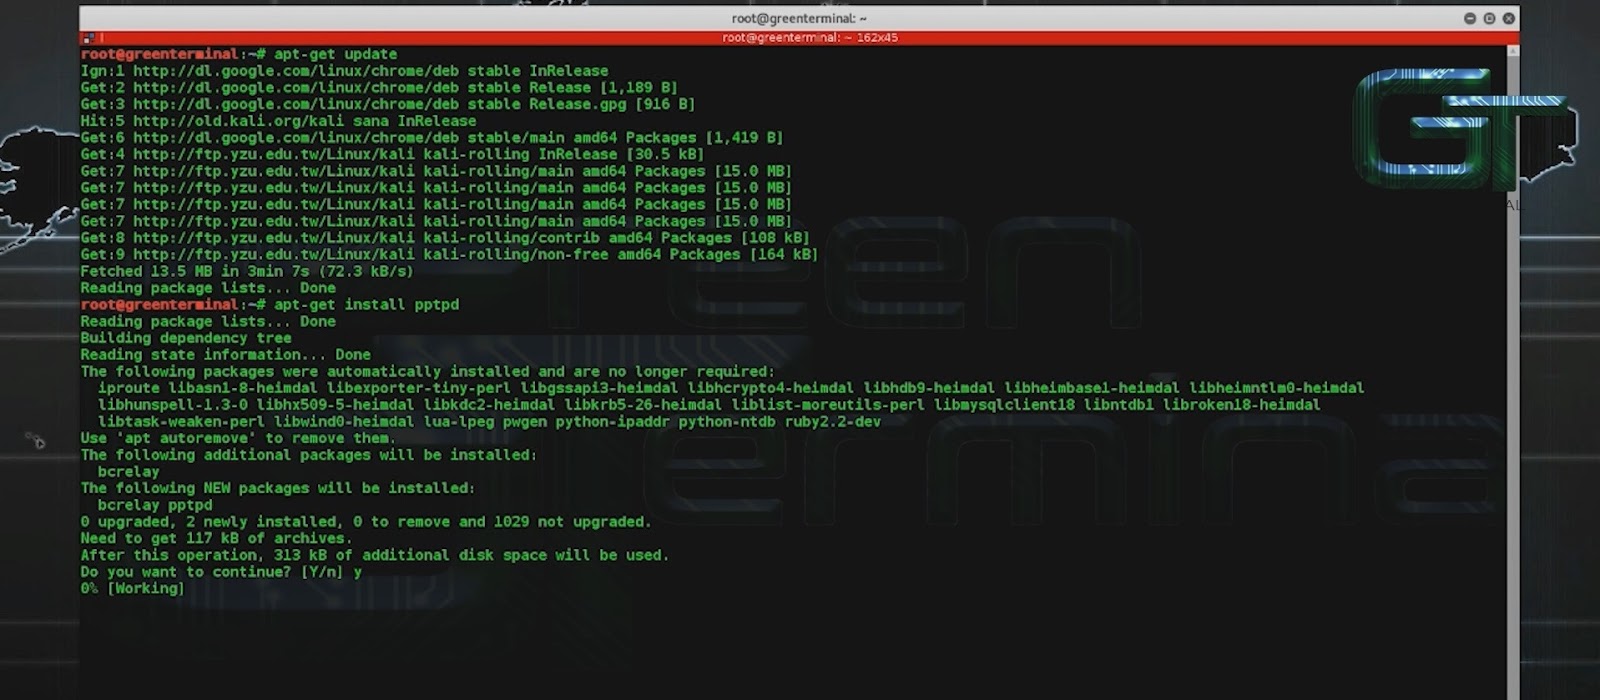The image size is (1600, 700).
Task: Click the 'apt-get update' command text
Action: coord(335,54)
